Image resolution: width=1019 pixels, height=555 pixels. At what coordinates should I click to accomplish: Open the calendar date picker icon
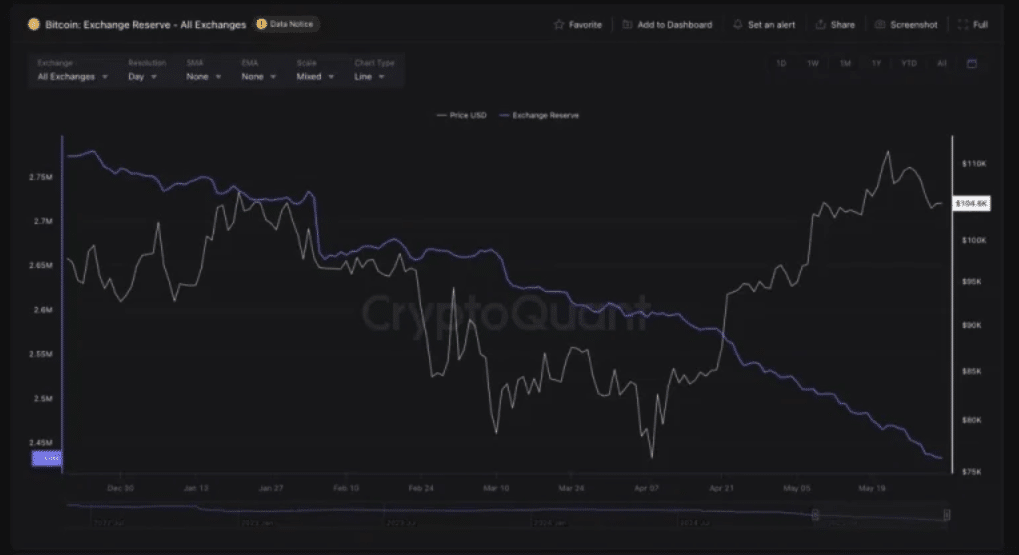[x=972, y=64]
